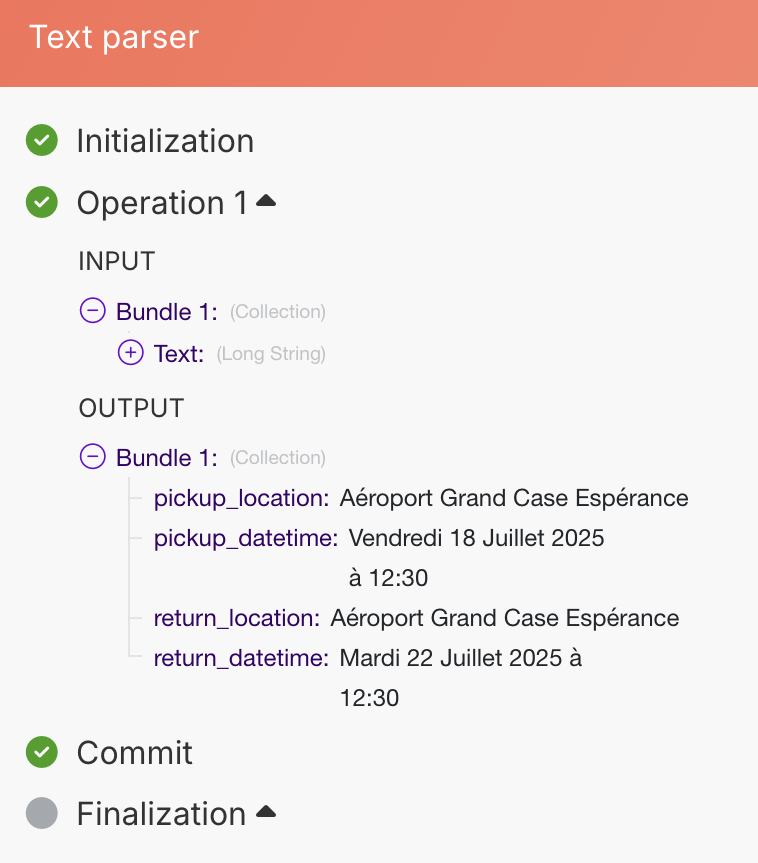Select the Initialization step

coord(165,141)
